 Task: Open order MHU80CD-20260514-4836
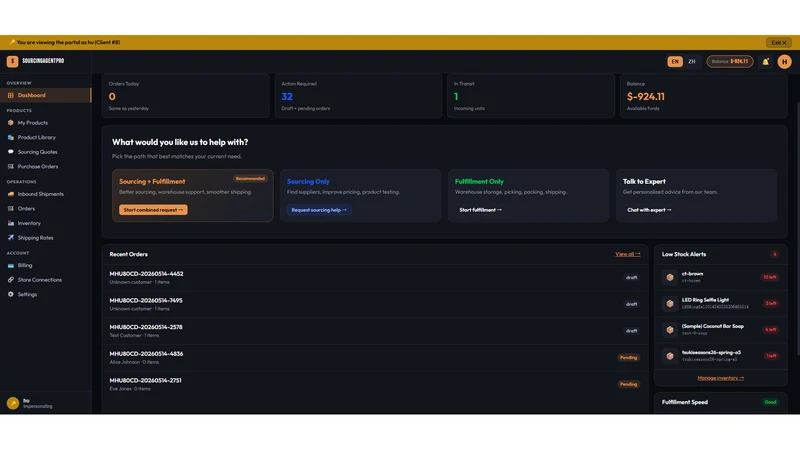pos(374,357)
